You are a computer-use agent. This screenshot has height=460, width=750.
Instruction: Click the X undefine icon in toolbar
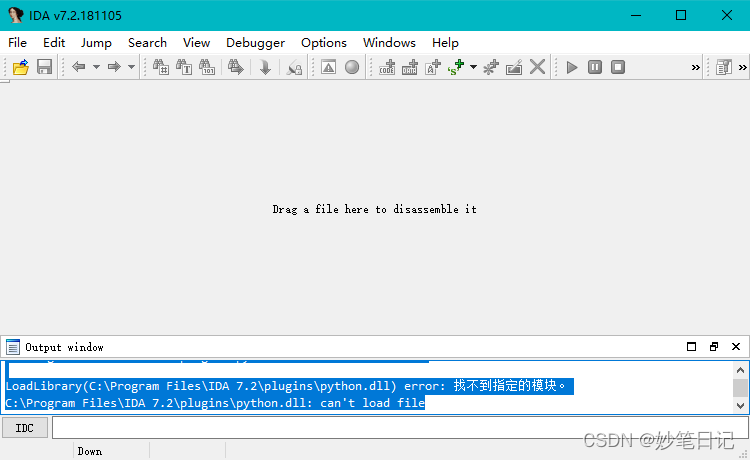tap(538, 67)
